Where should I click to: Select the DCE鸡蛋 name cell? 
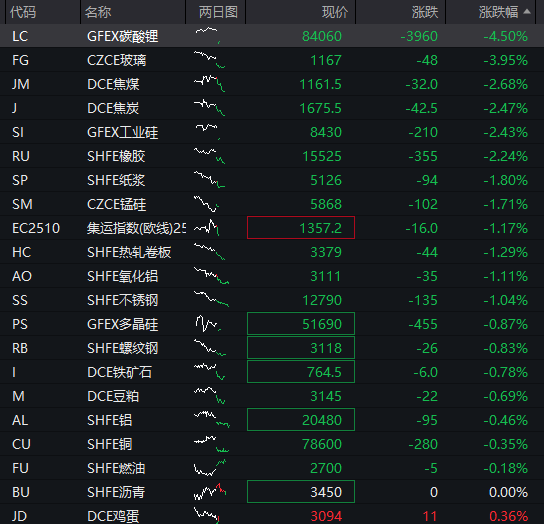coord(113,516)
